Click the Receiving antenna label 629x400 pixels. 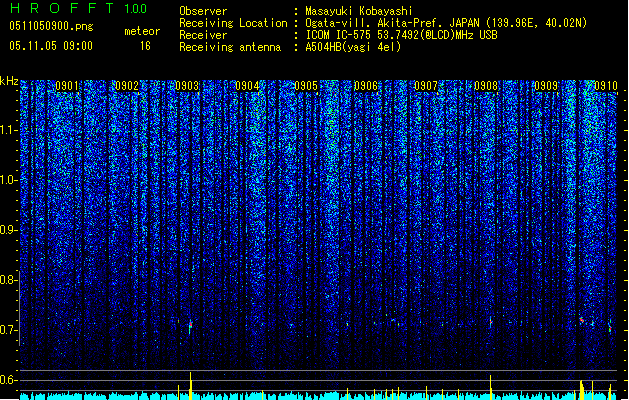coord(230,47)
